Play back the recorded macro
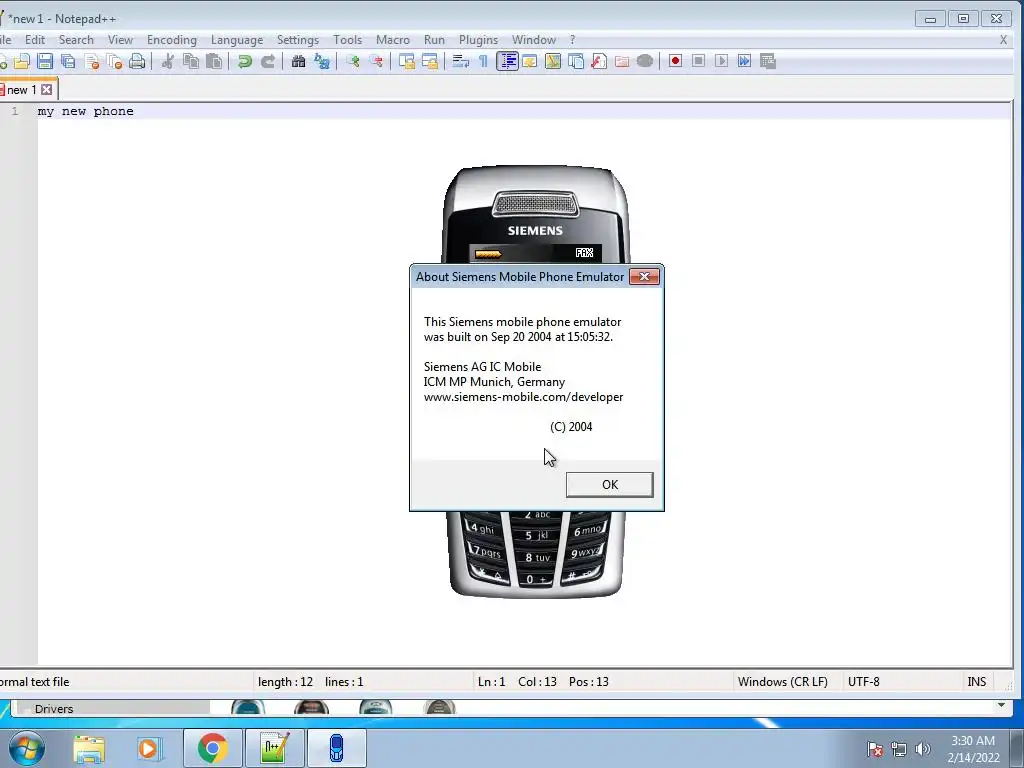The width and height of the screenshot is (1024, 768). 721,61
